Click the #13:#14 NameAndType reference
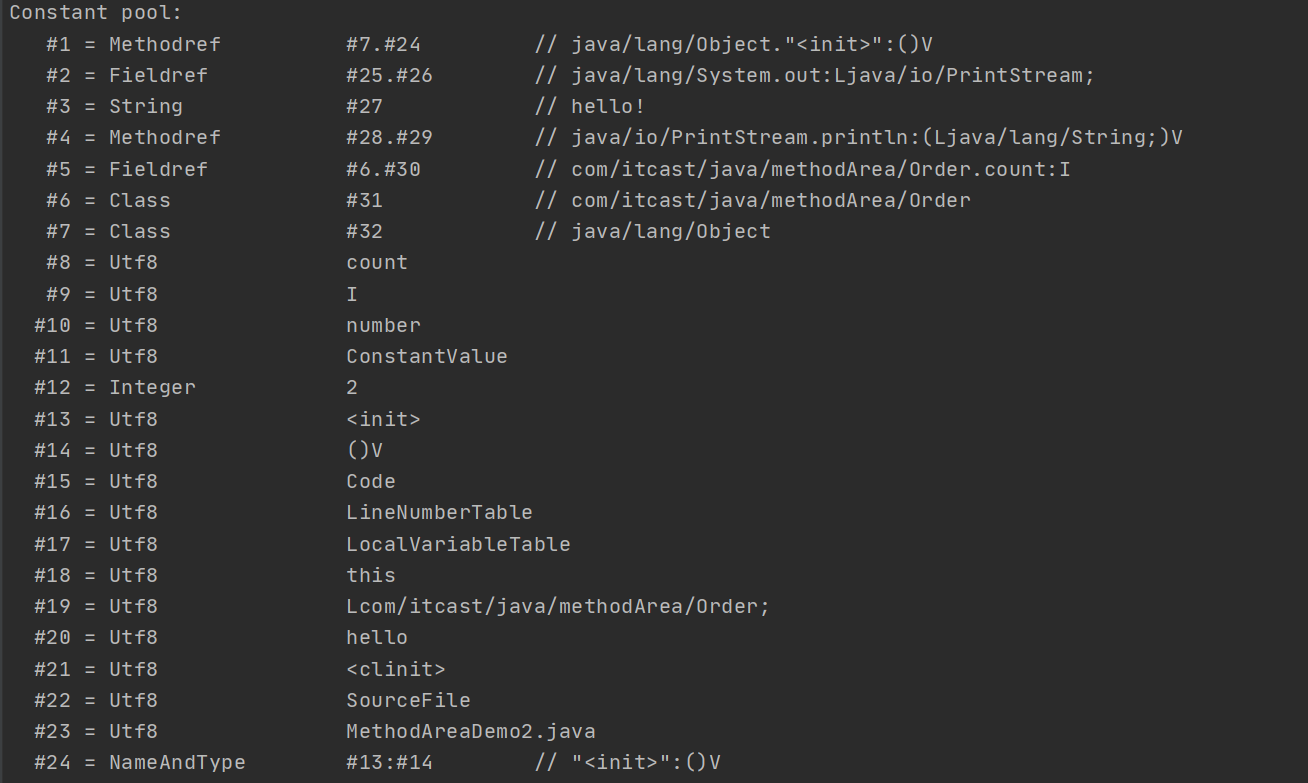This screenshot has width=1308, height=783. pyautogui.click(x=389, y=762)
